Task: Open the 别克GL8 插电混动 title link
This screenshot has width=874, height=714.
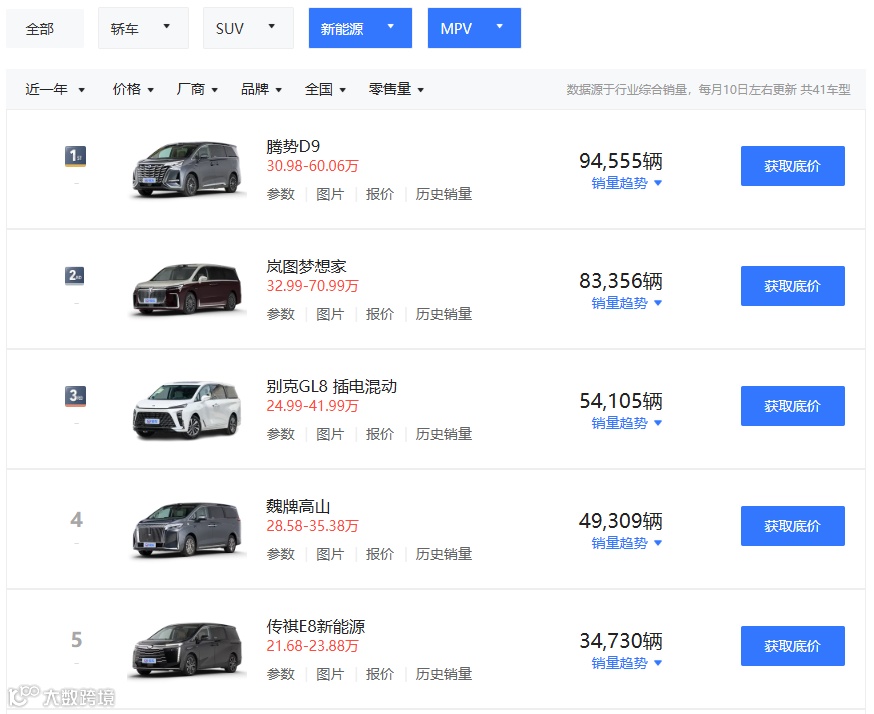Action: click(332, 386)
